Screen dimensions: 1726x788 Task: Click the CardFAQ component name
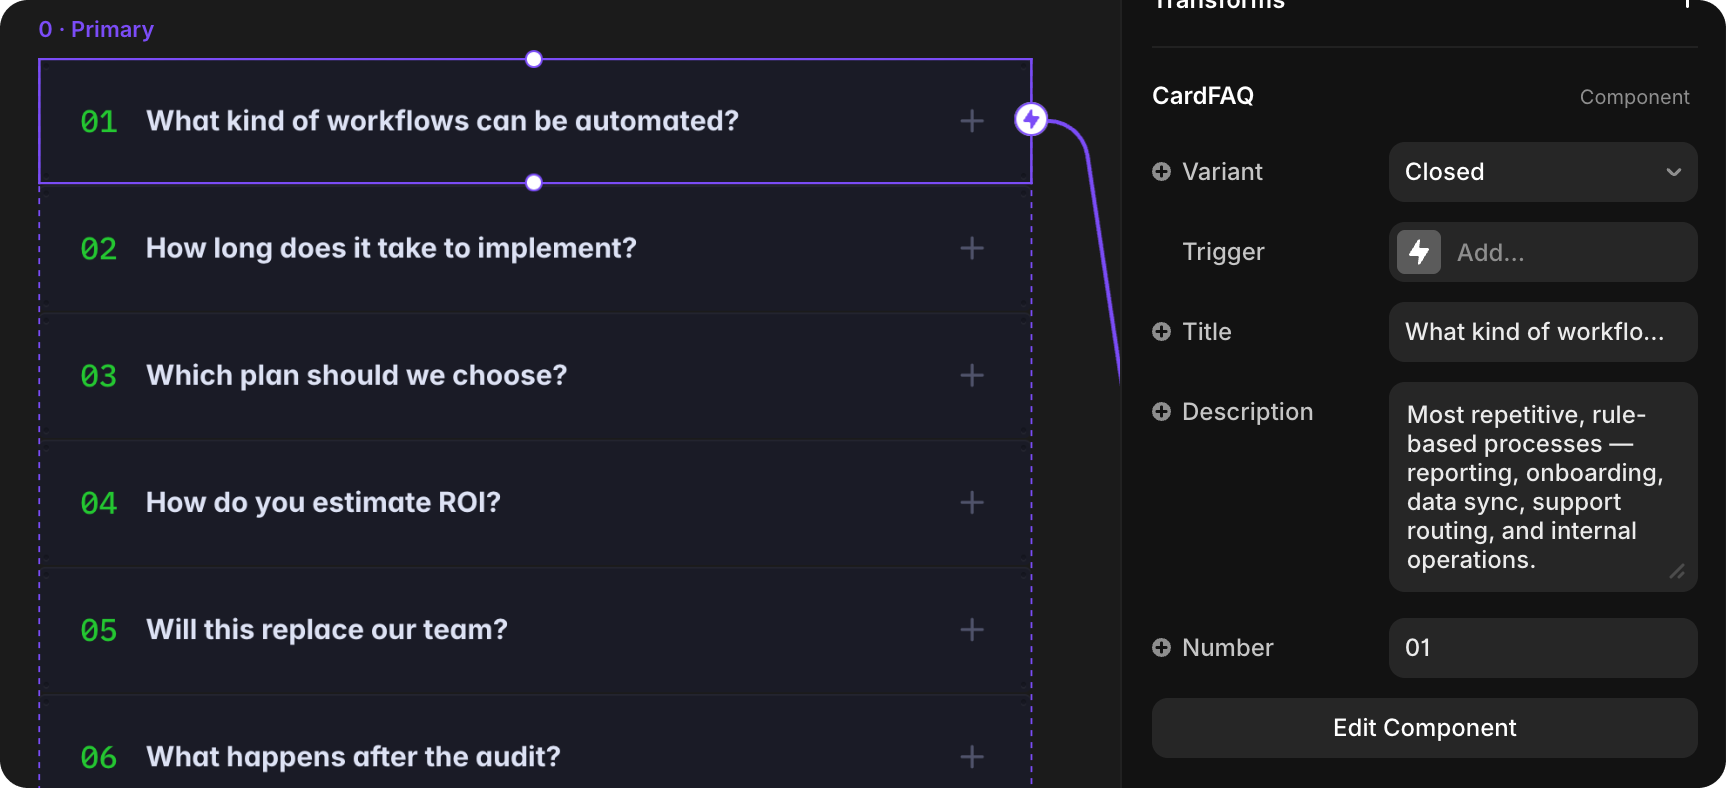pyautogui.click(x=1203, y=96)
